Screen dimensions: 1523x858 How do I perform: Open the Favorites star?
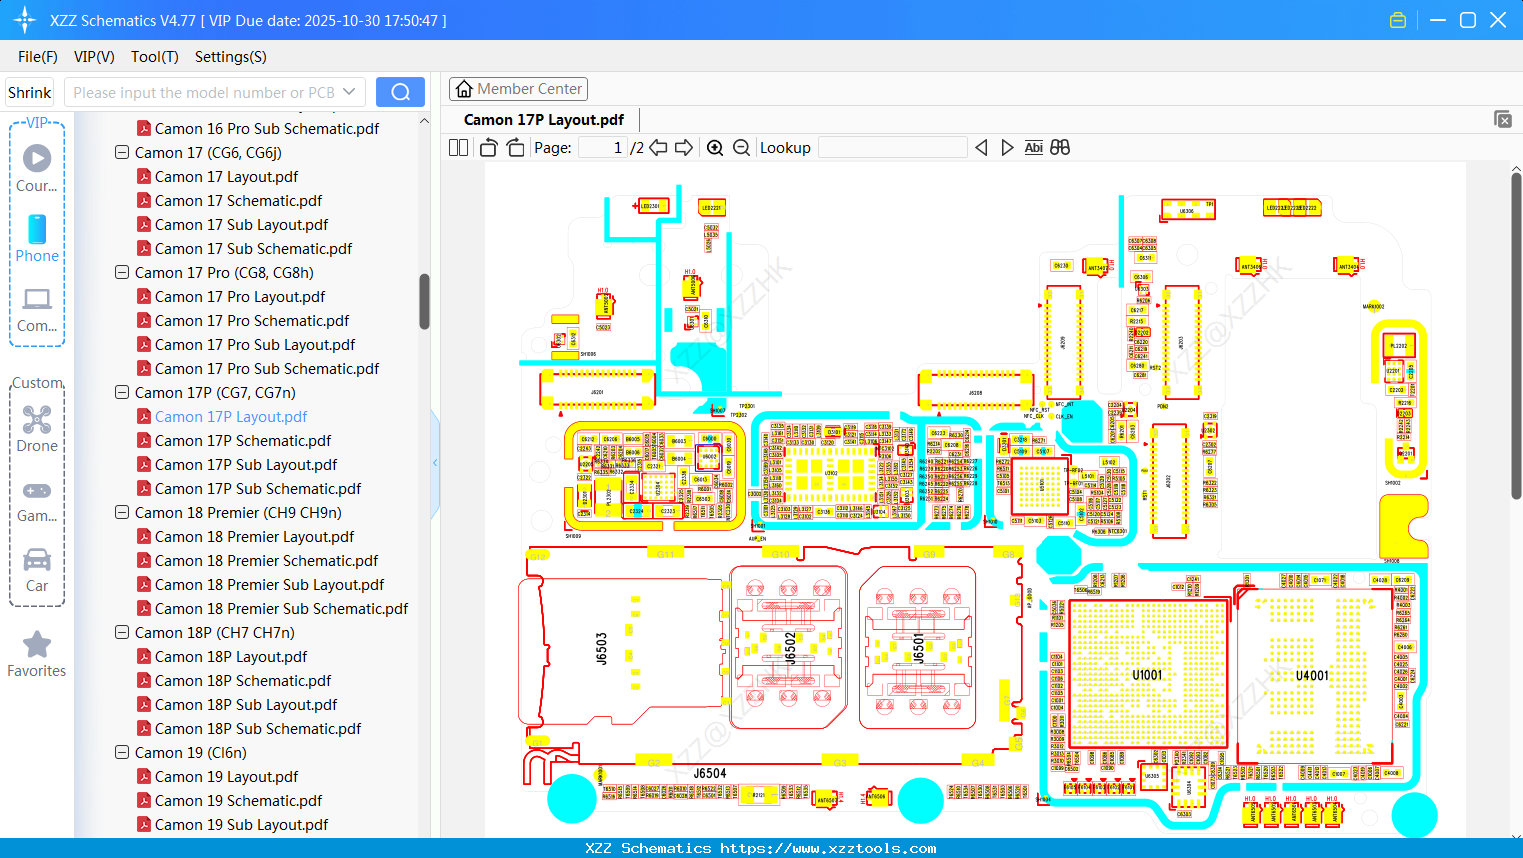37,654
